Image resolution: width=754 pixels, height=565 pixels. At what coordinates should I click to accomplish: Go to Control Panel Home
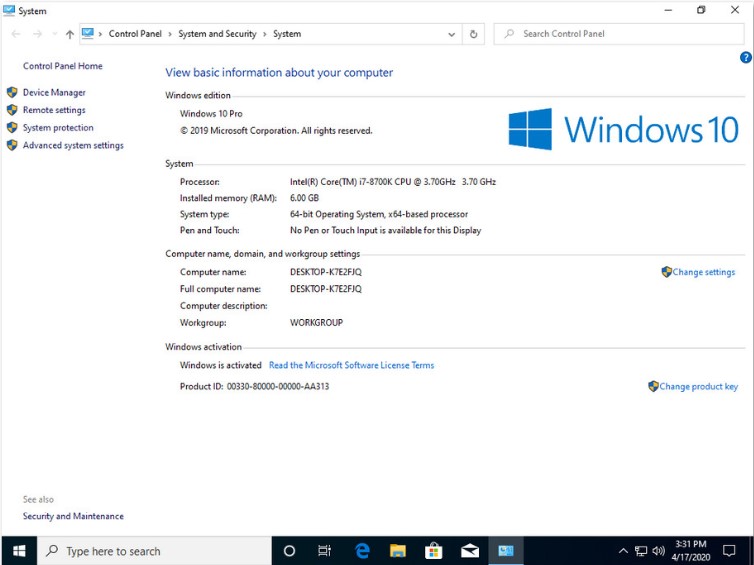[63, 66]
